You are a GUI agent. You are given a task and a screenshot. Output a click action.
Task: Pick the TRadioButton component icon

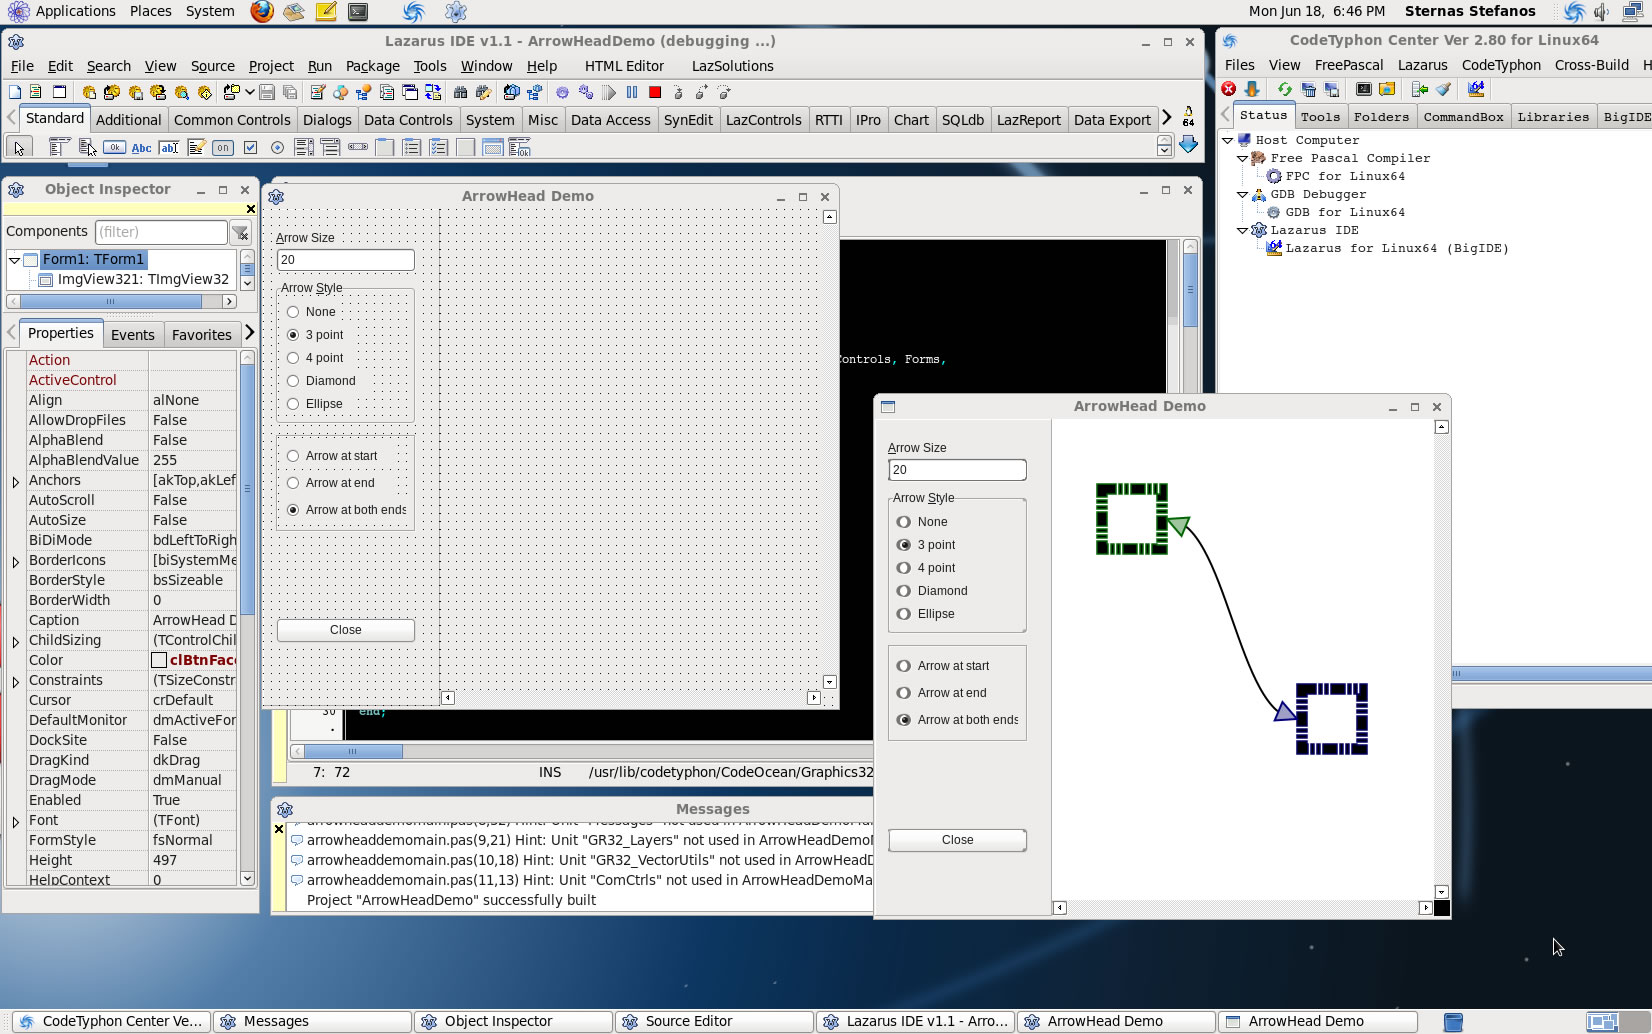277,148
